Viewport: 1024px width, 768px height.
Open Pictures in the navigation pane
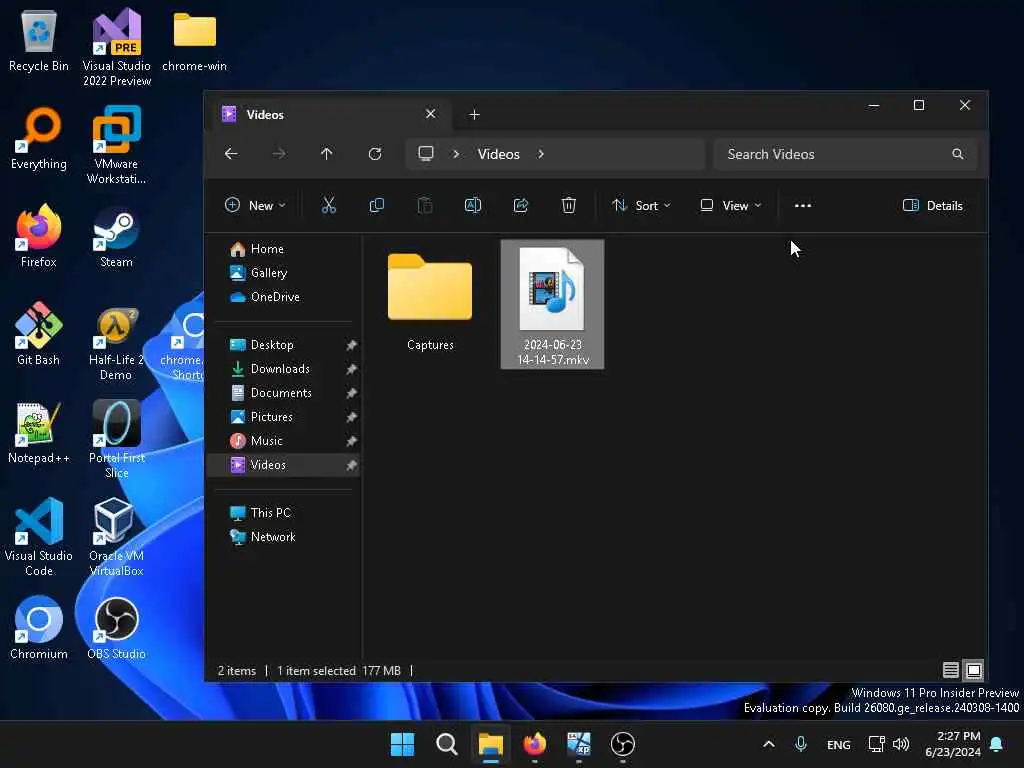[x=284, y=417]
